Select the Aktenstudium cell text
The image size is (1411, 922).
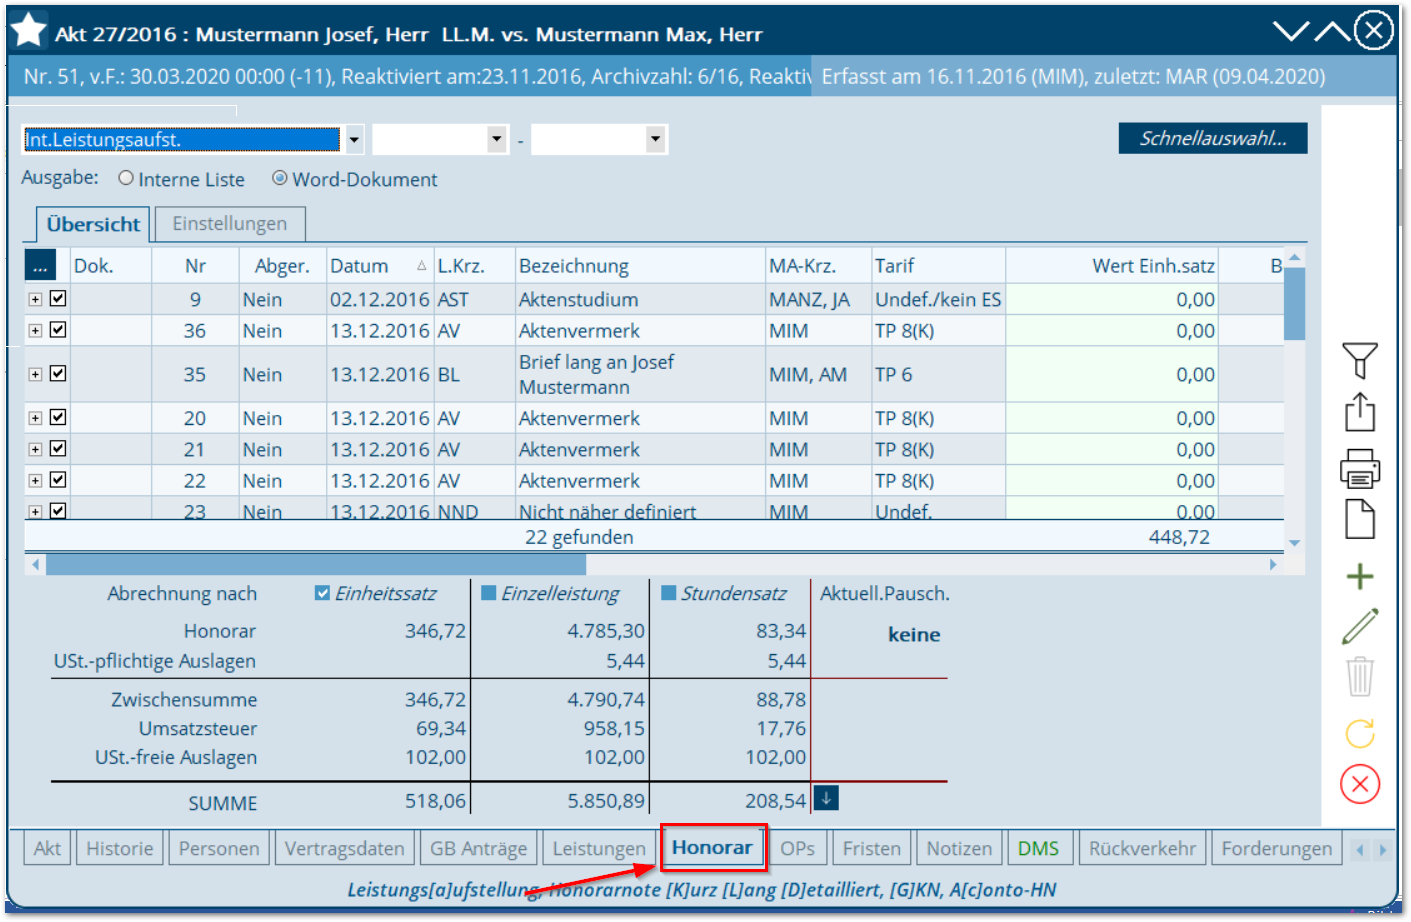pyautogui.click(x=578, y=299)
